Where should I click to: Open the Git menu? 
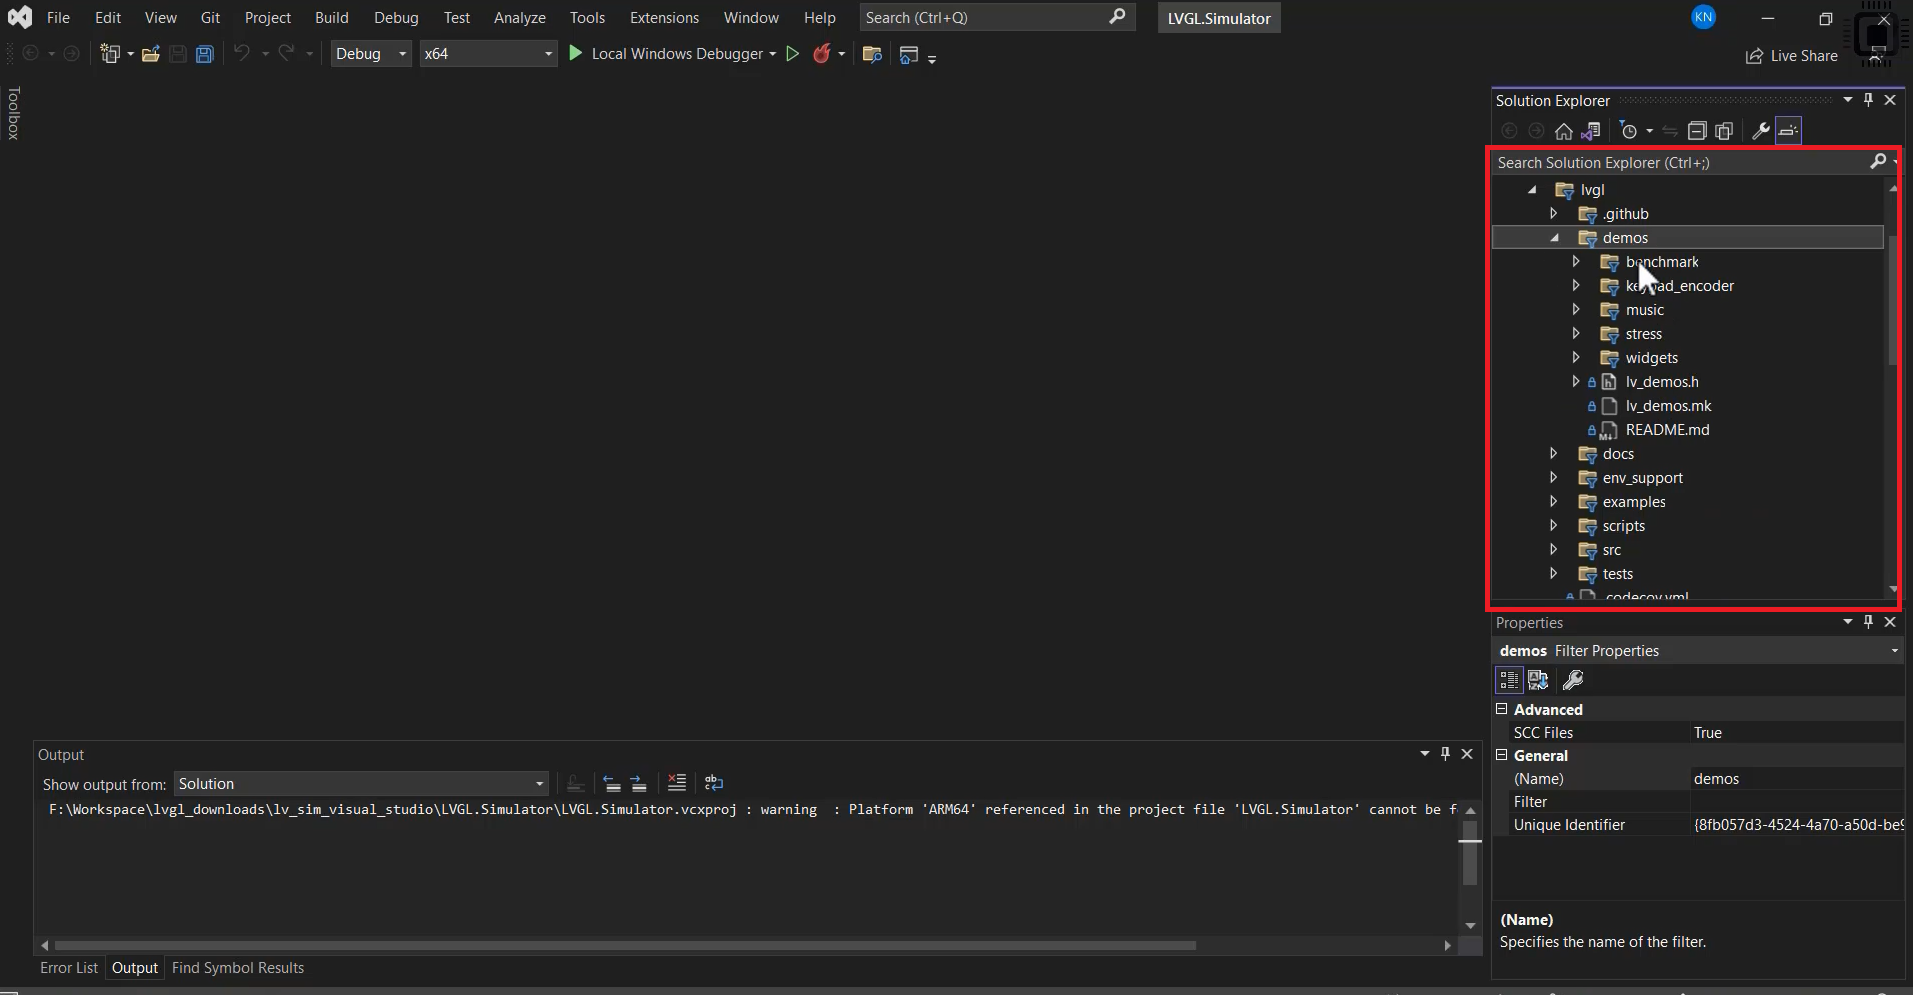pyautogui.click(x=210, y=18)
